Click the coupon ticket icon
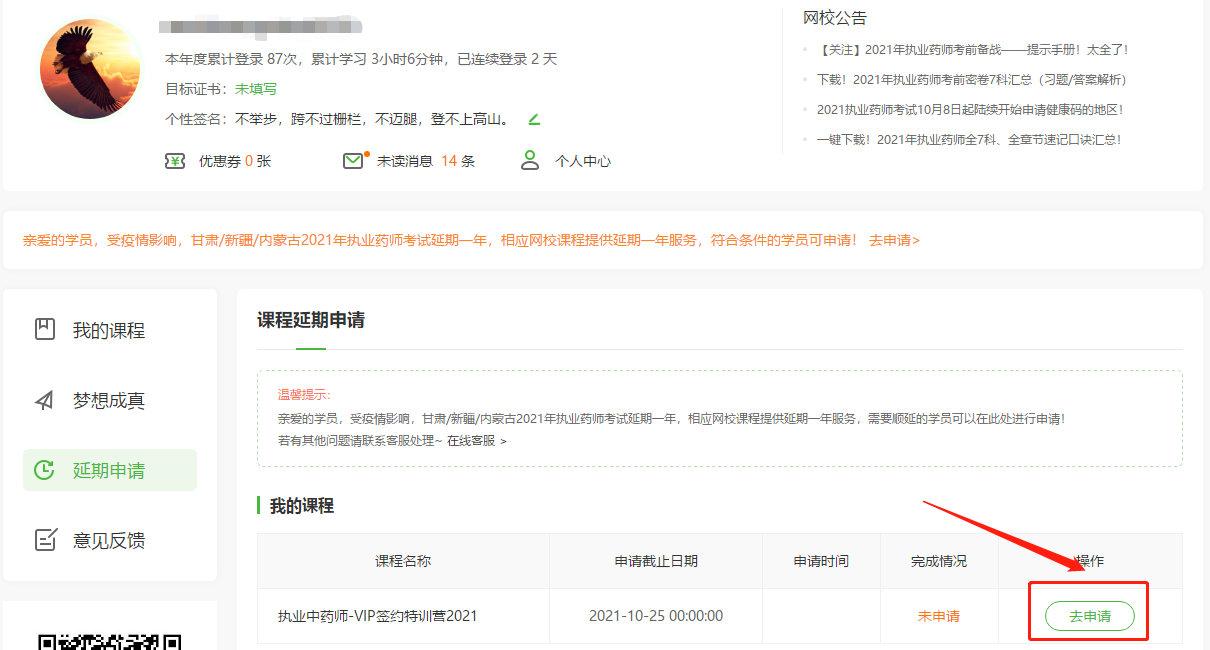This screenshot has height=650, width=1210. [x=175, y=161]
